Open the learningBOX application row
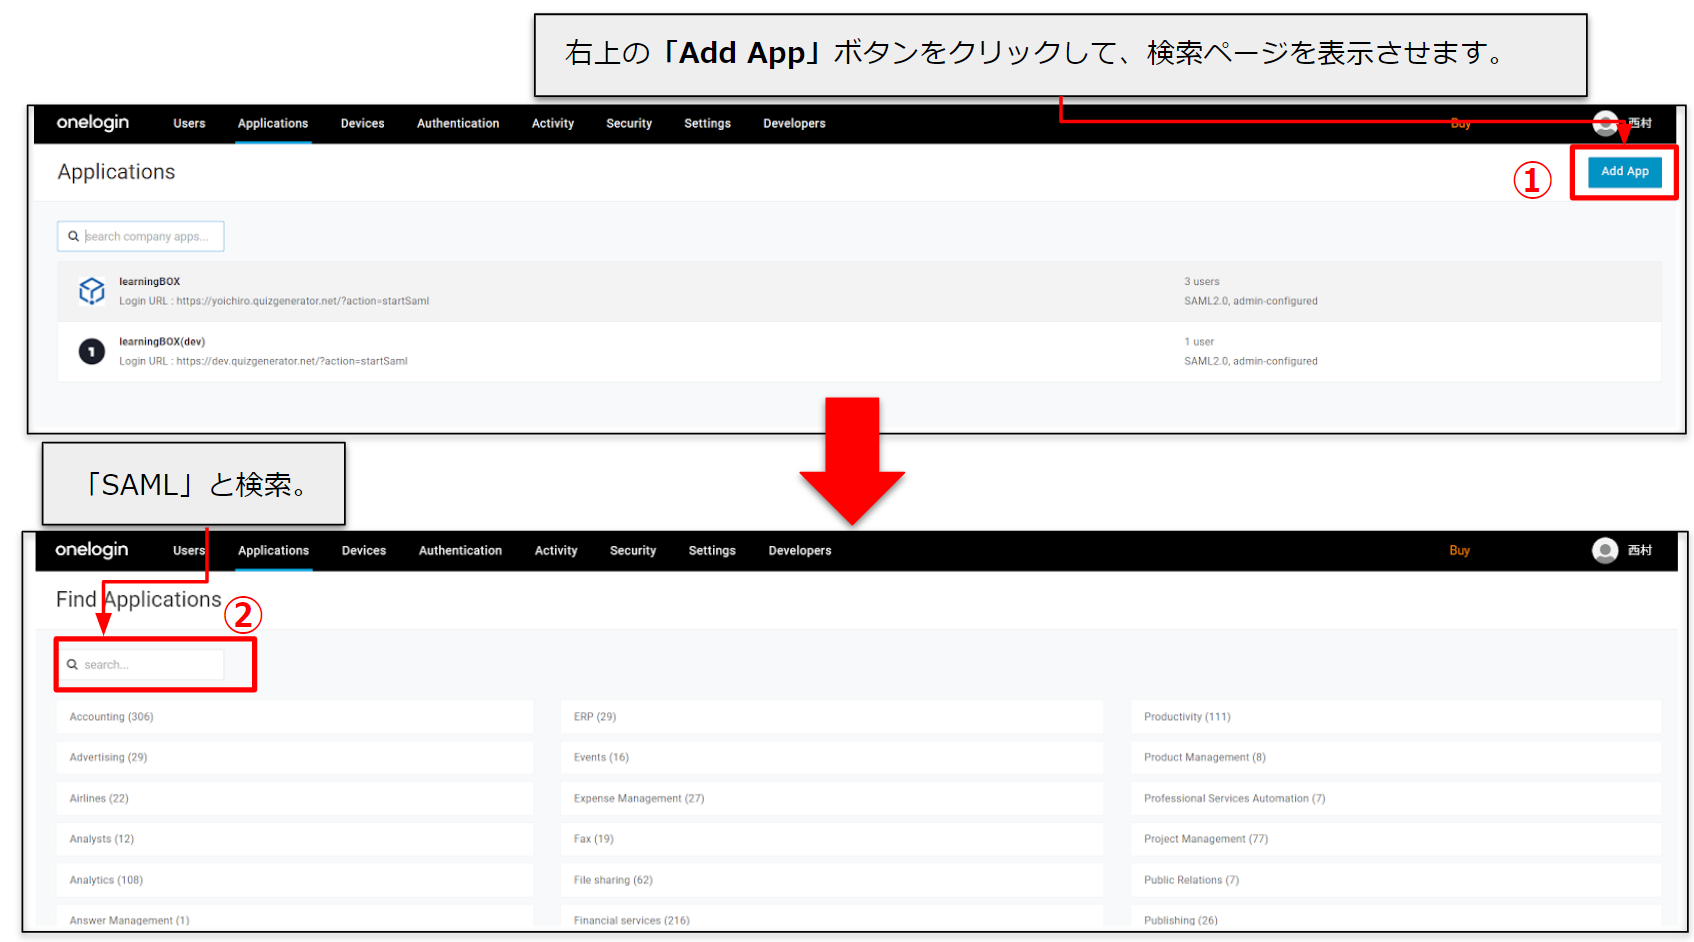1694x942 pixels. pyautogui.click(x=859, y=291)
